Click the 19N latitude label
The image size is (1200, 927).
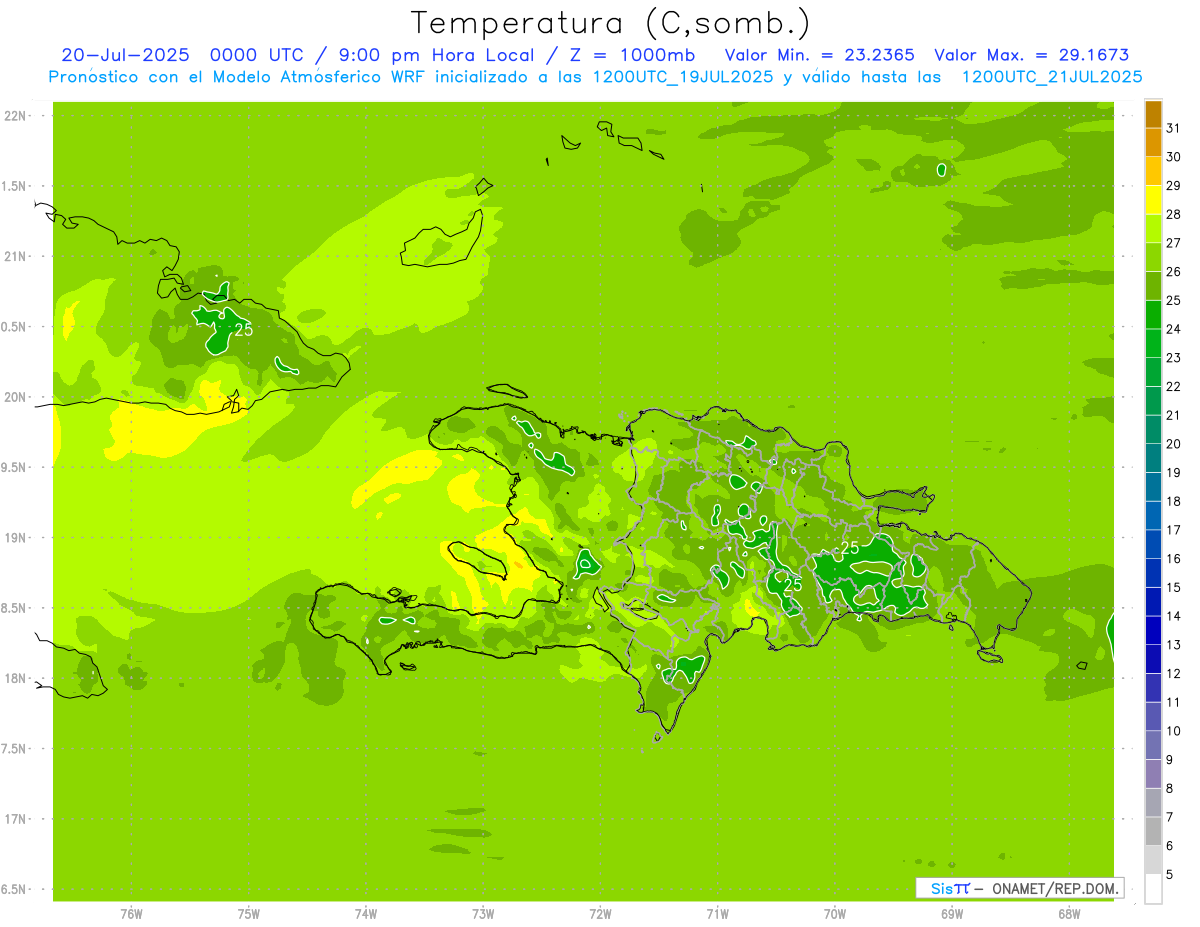[x=16, y=538]
